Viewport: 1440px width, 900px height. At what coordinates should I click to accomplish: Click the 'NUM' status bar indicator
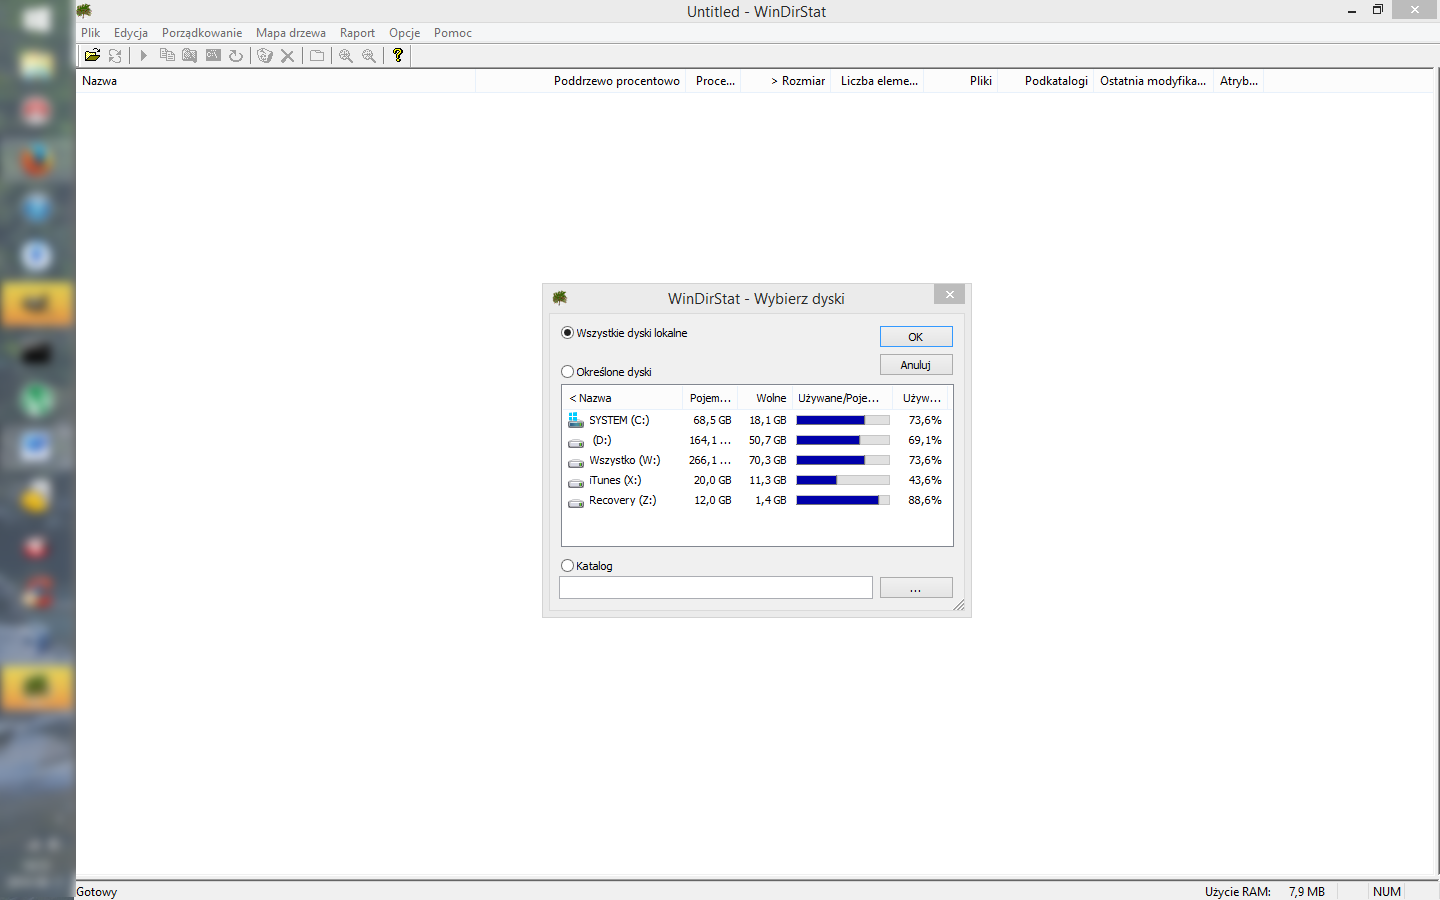(1387, 892)
